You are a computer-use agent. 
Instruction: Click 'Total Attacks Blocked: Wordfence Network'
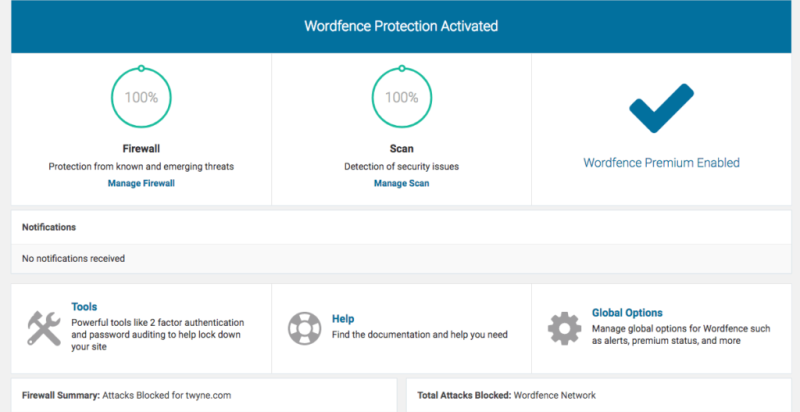click(x=507, y=395)
